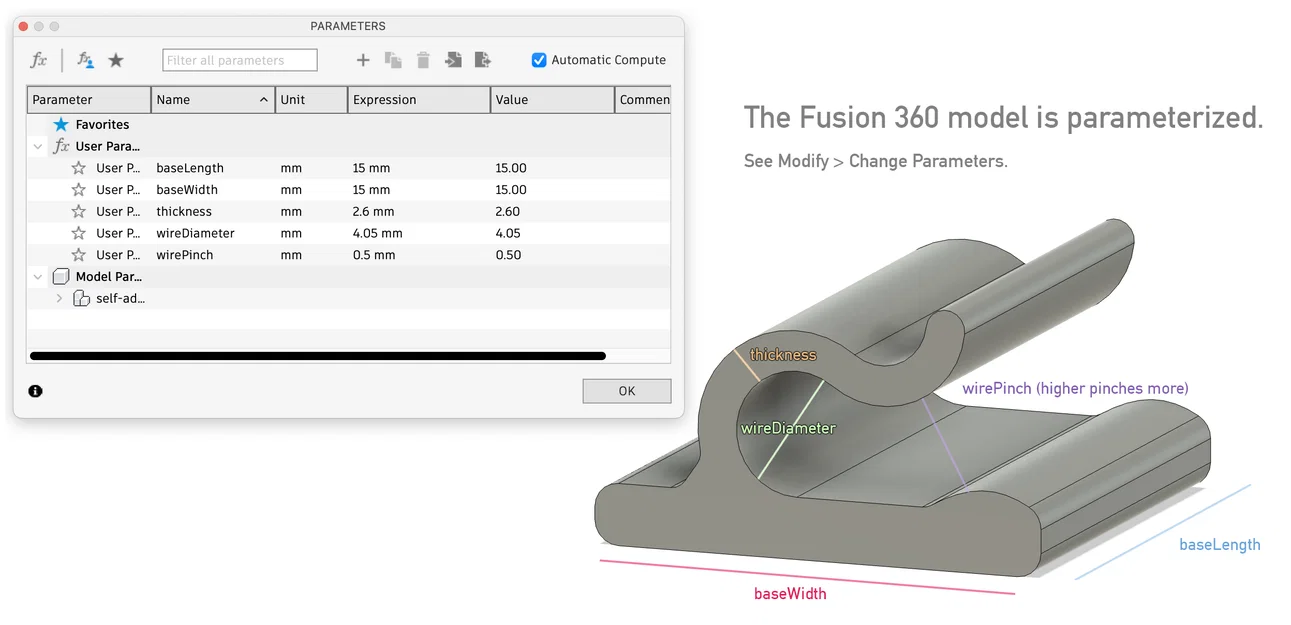The image size is (1291, 625).
Task: Favorite the thickness parameter star
Action: coord(79,212)
